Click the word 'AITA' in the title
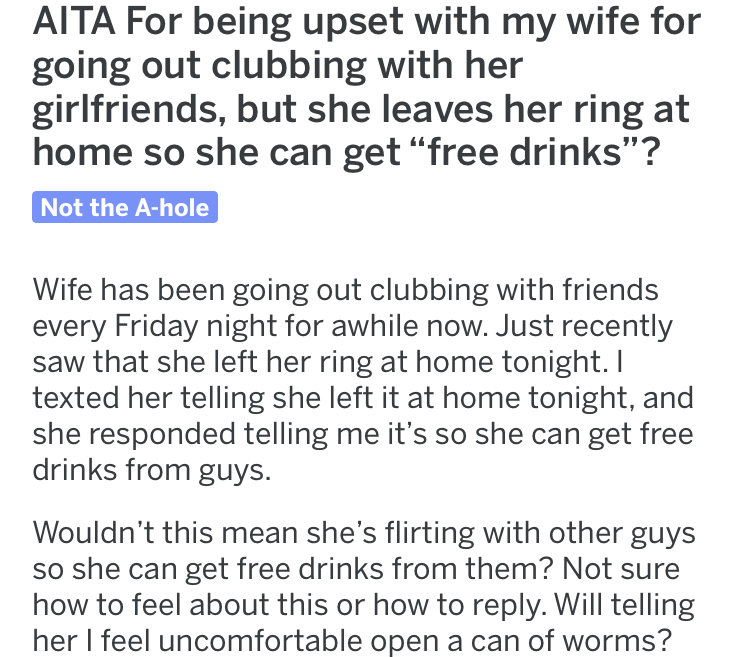 coord(74,22)
